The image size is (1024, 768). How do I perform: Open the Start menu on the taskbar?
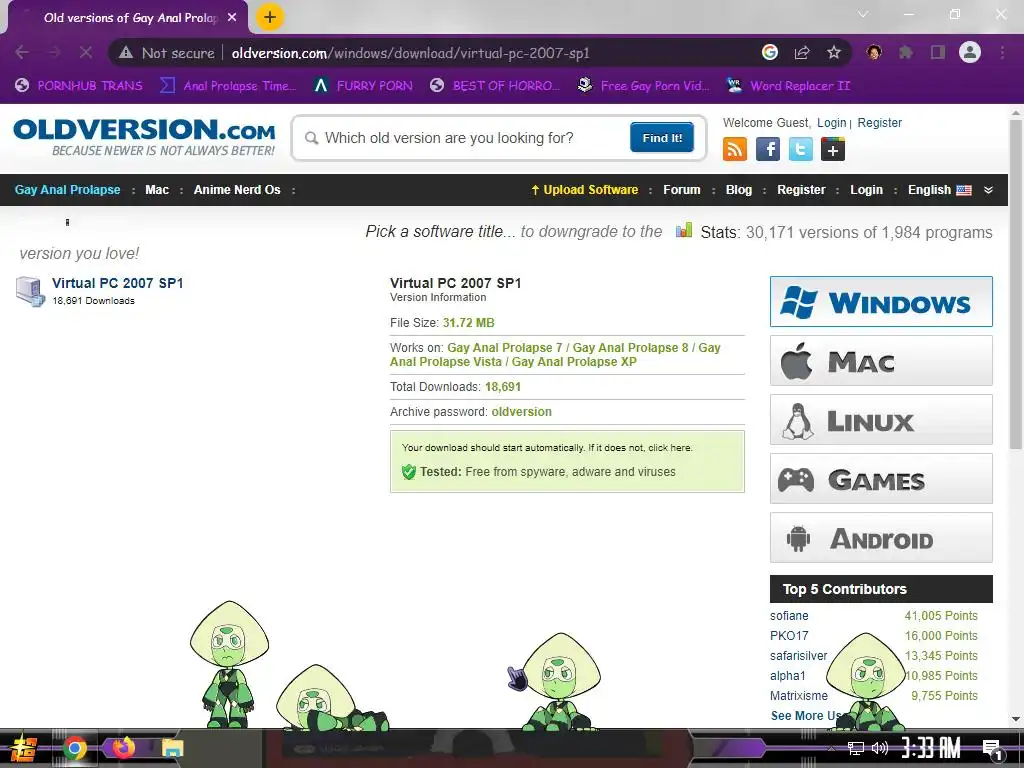(24, 748)
